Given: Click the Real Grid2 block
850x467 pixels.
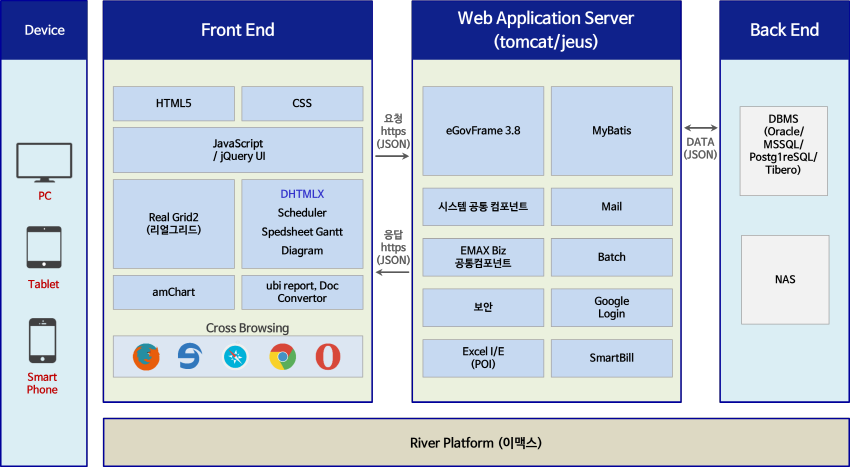Looking at the screenshot, I should pos(174,223).
